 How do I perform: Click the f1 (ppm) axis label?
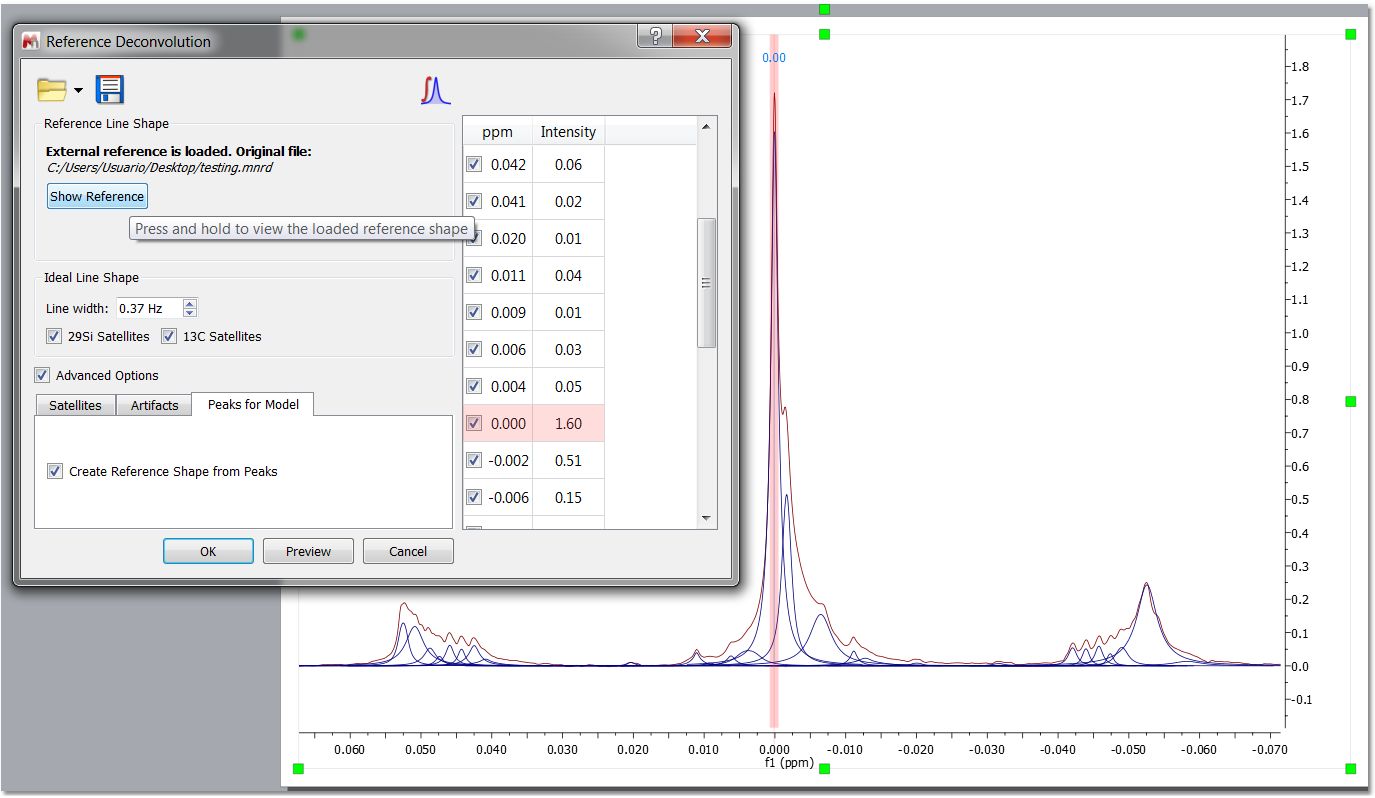click(x=789, y=762)
